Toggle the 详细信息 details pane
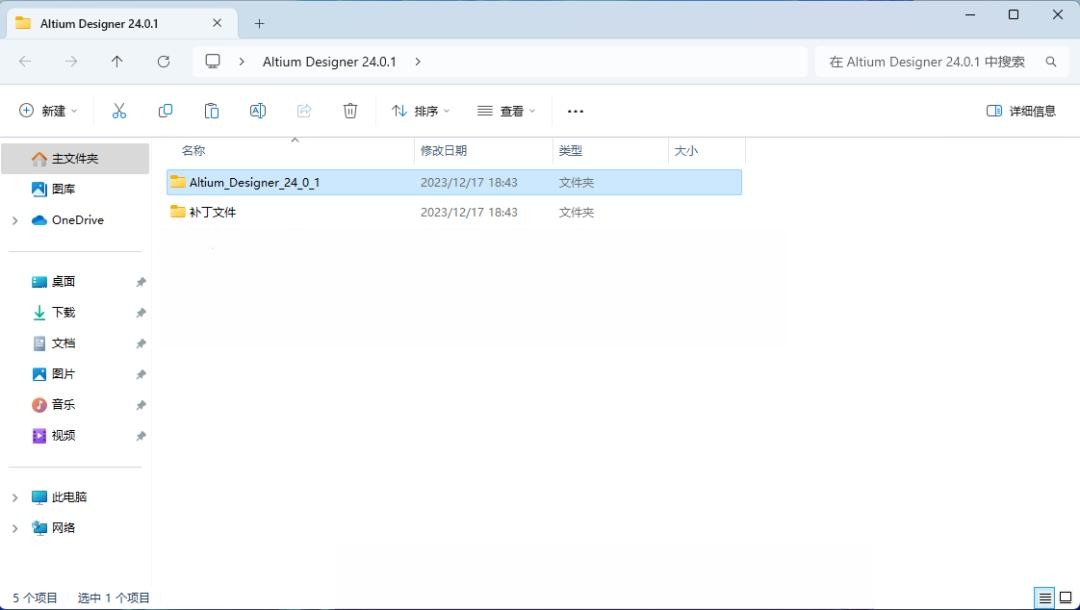 [x=1021, y=111]
